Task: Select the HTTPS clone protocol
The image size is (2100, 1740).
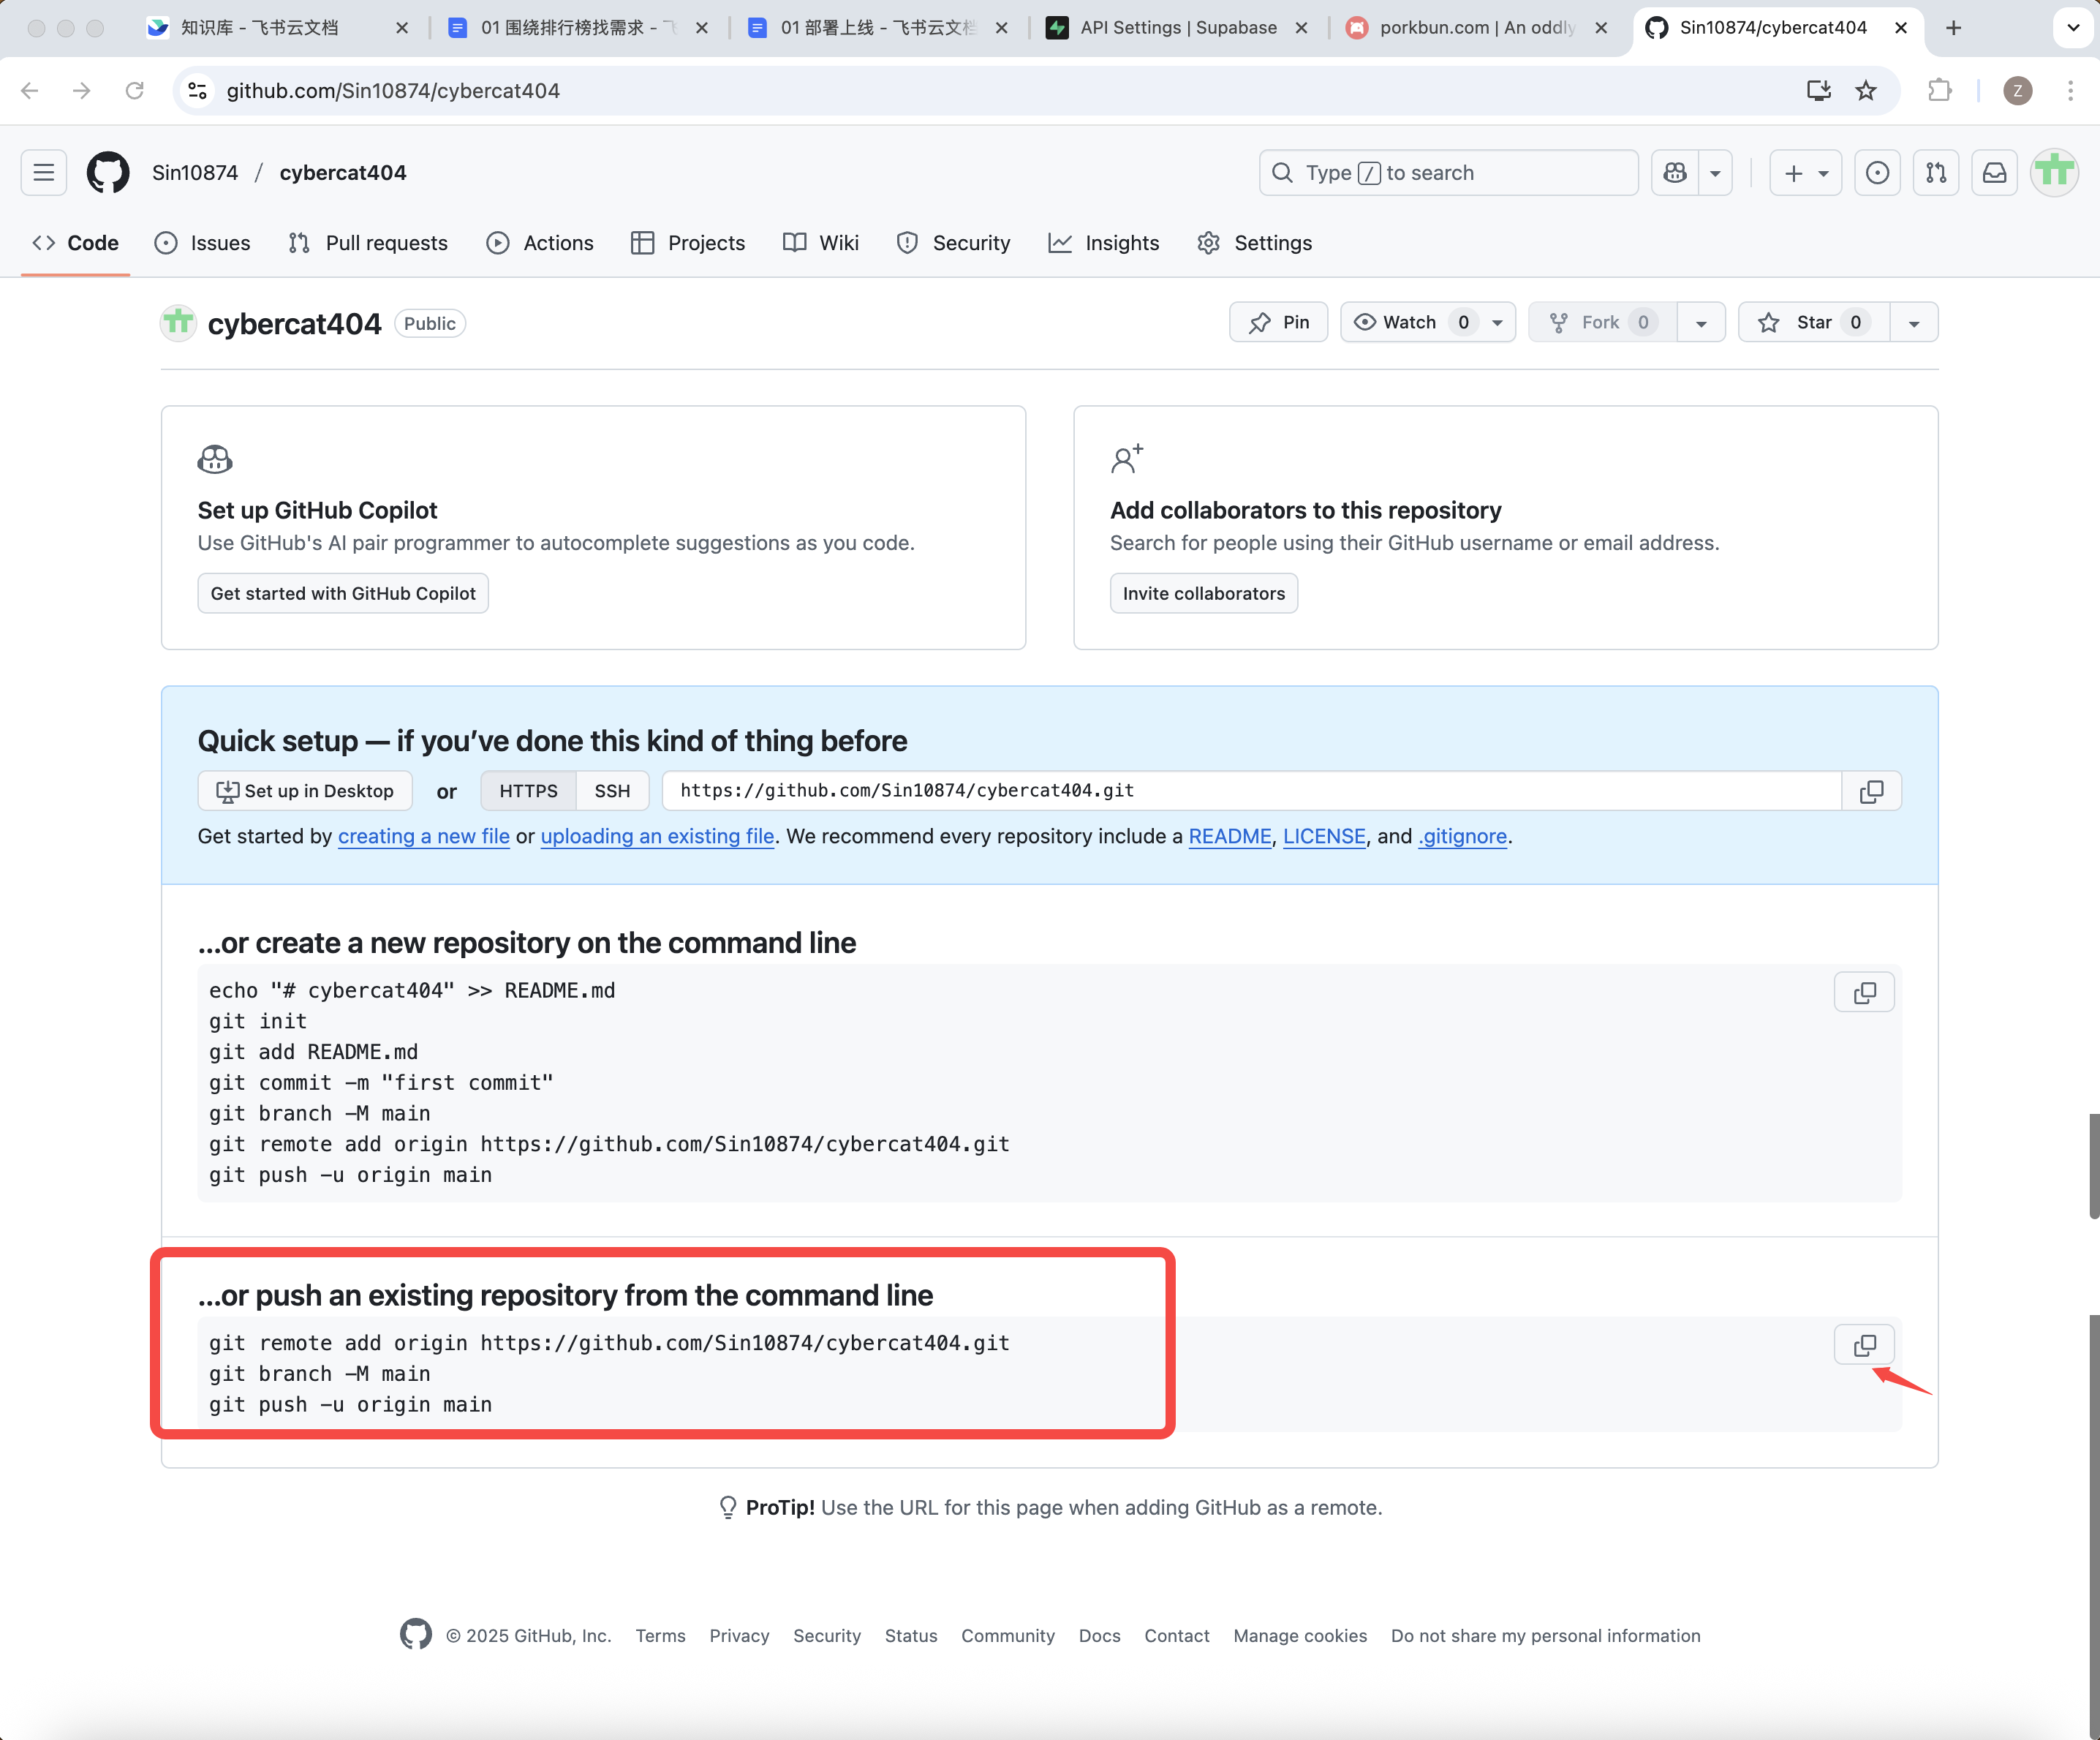Action: [528, 791]
